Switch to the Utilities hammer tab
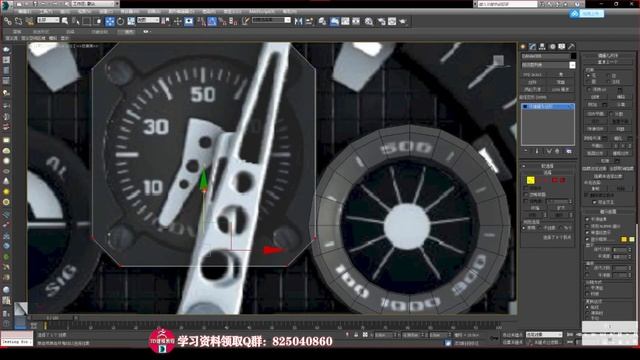This screenshot has height=360, width=640. (x=571, y=47)
